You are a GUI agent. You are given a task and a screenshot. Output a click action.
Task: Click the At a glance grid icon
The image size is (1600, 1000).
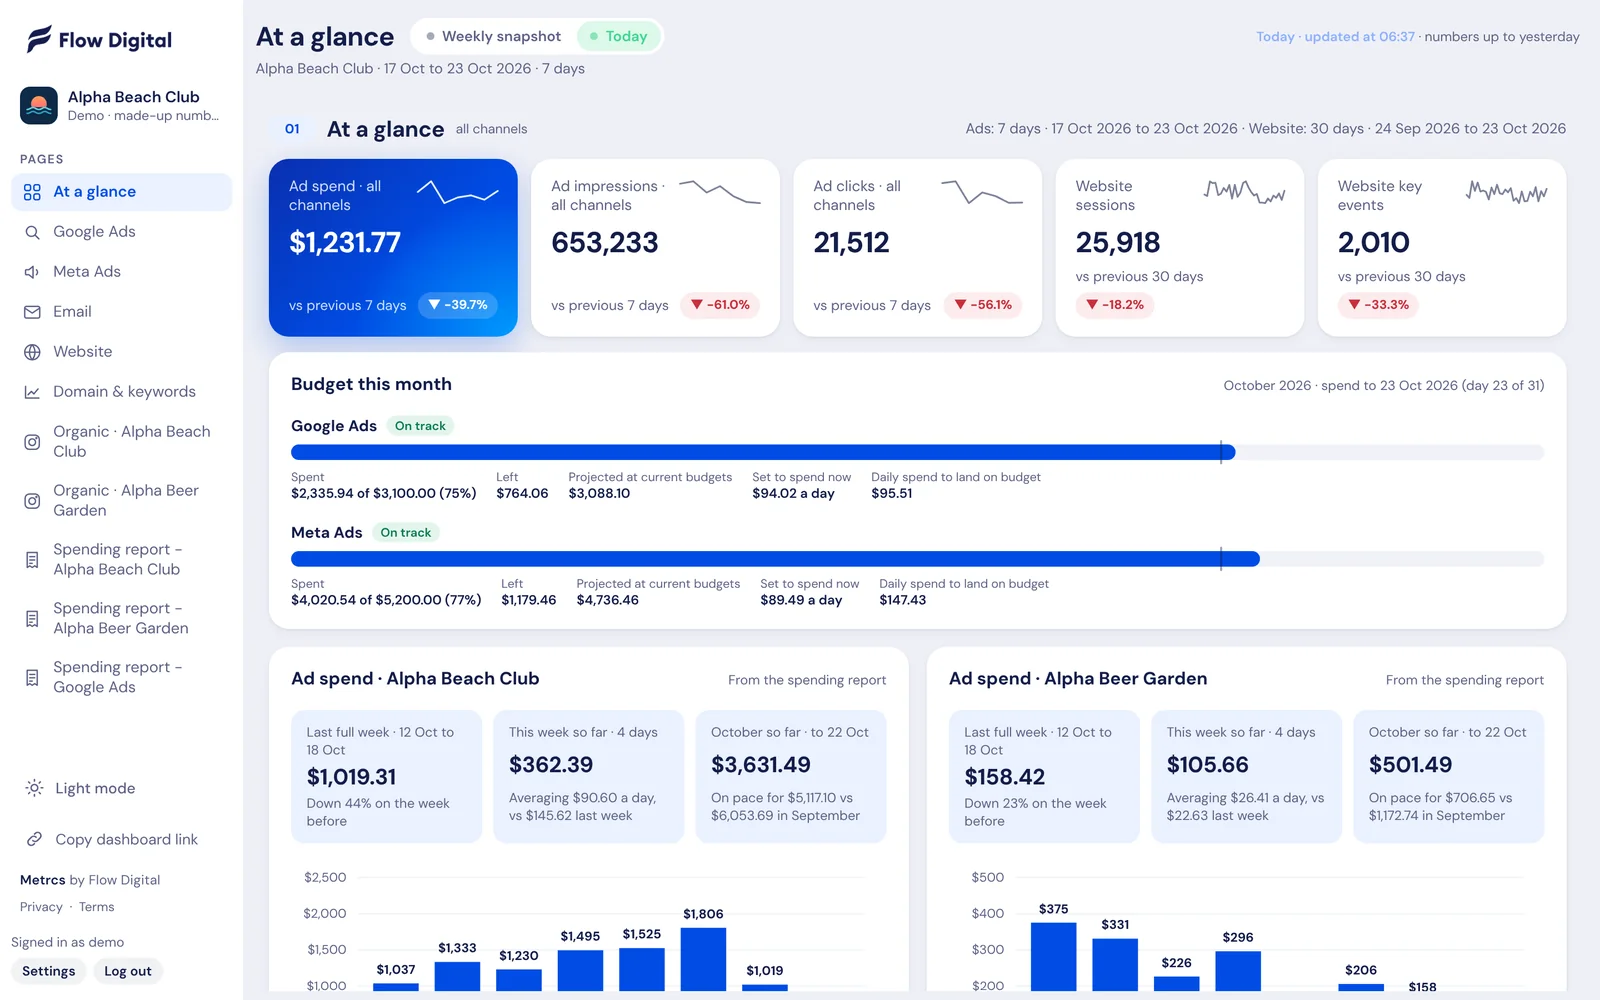32,192
